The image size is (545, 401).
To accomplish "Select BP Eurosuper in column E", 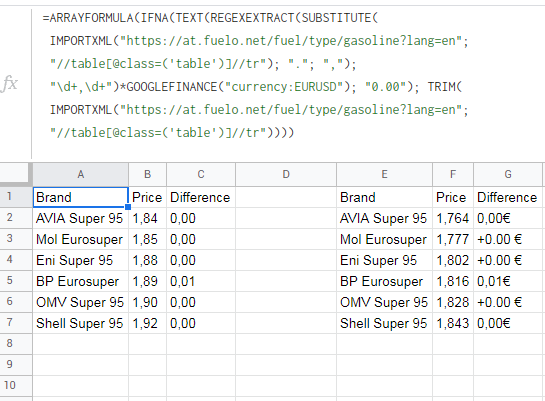I will [384, 281].
